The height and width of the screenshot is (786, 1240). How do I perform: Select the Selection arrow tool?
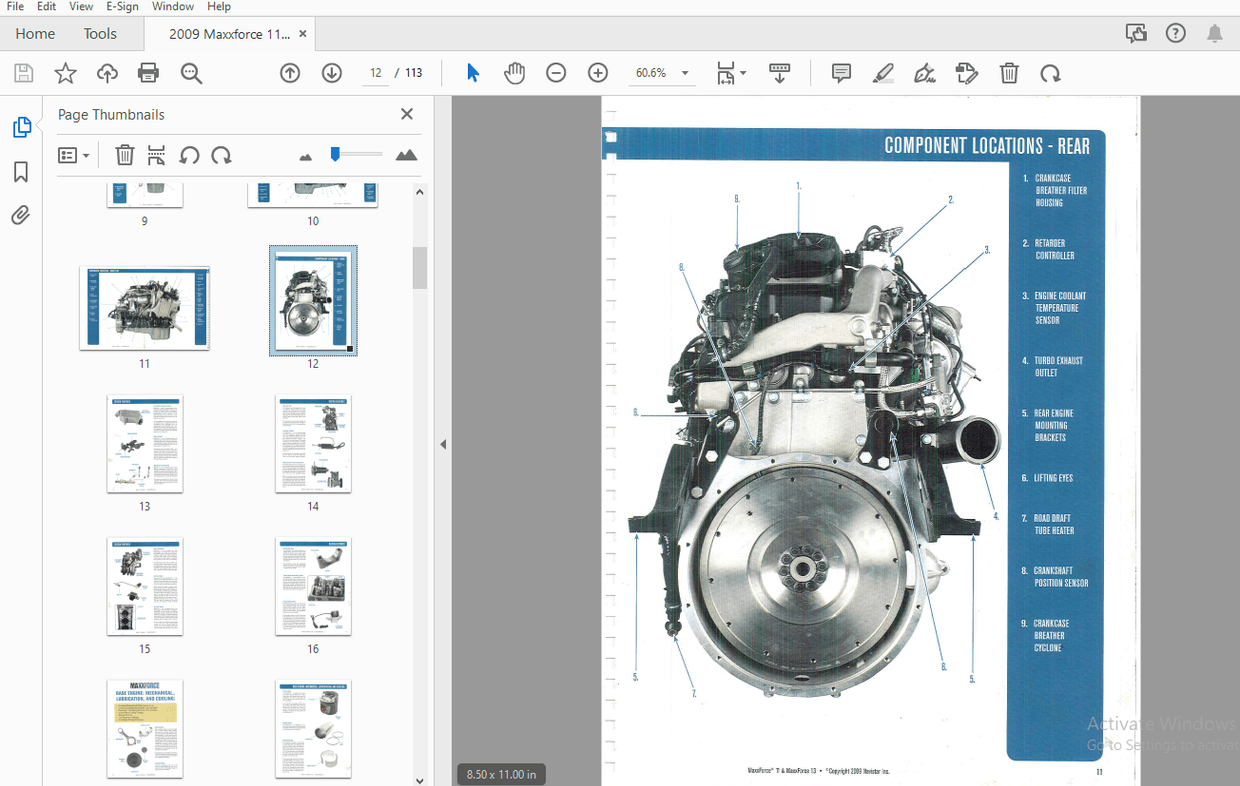[472, 72]
